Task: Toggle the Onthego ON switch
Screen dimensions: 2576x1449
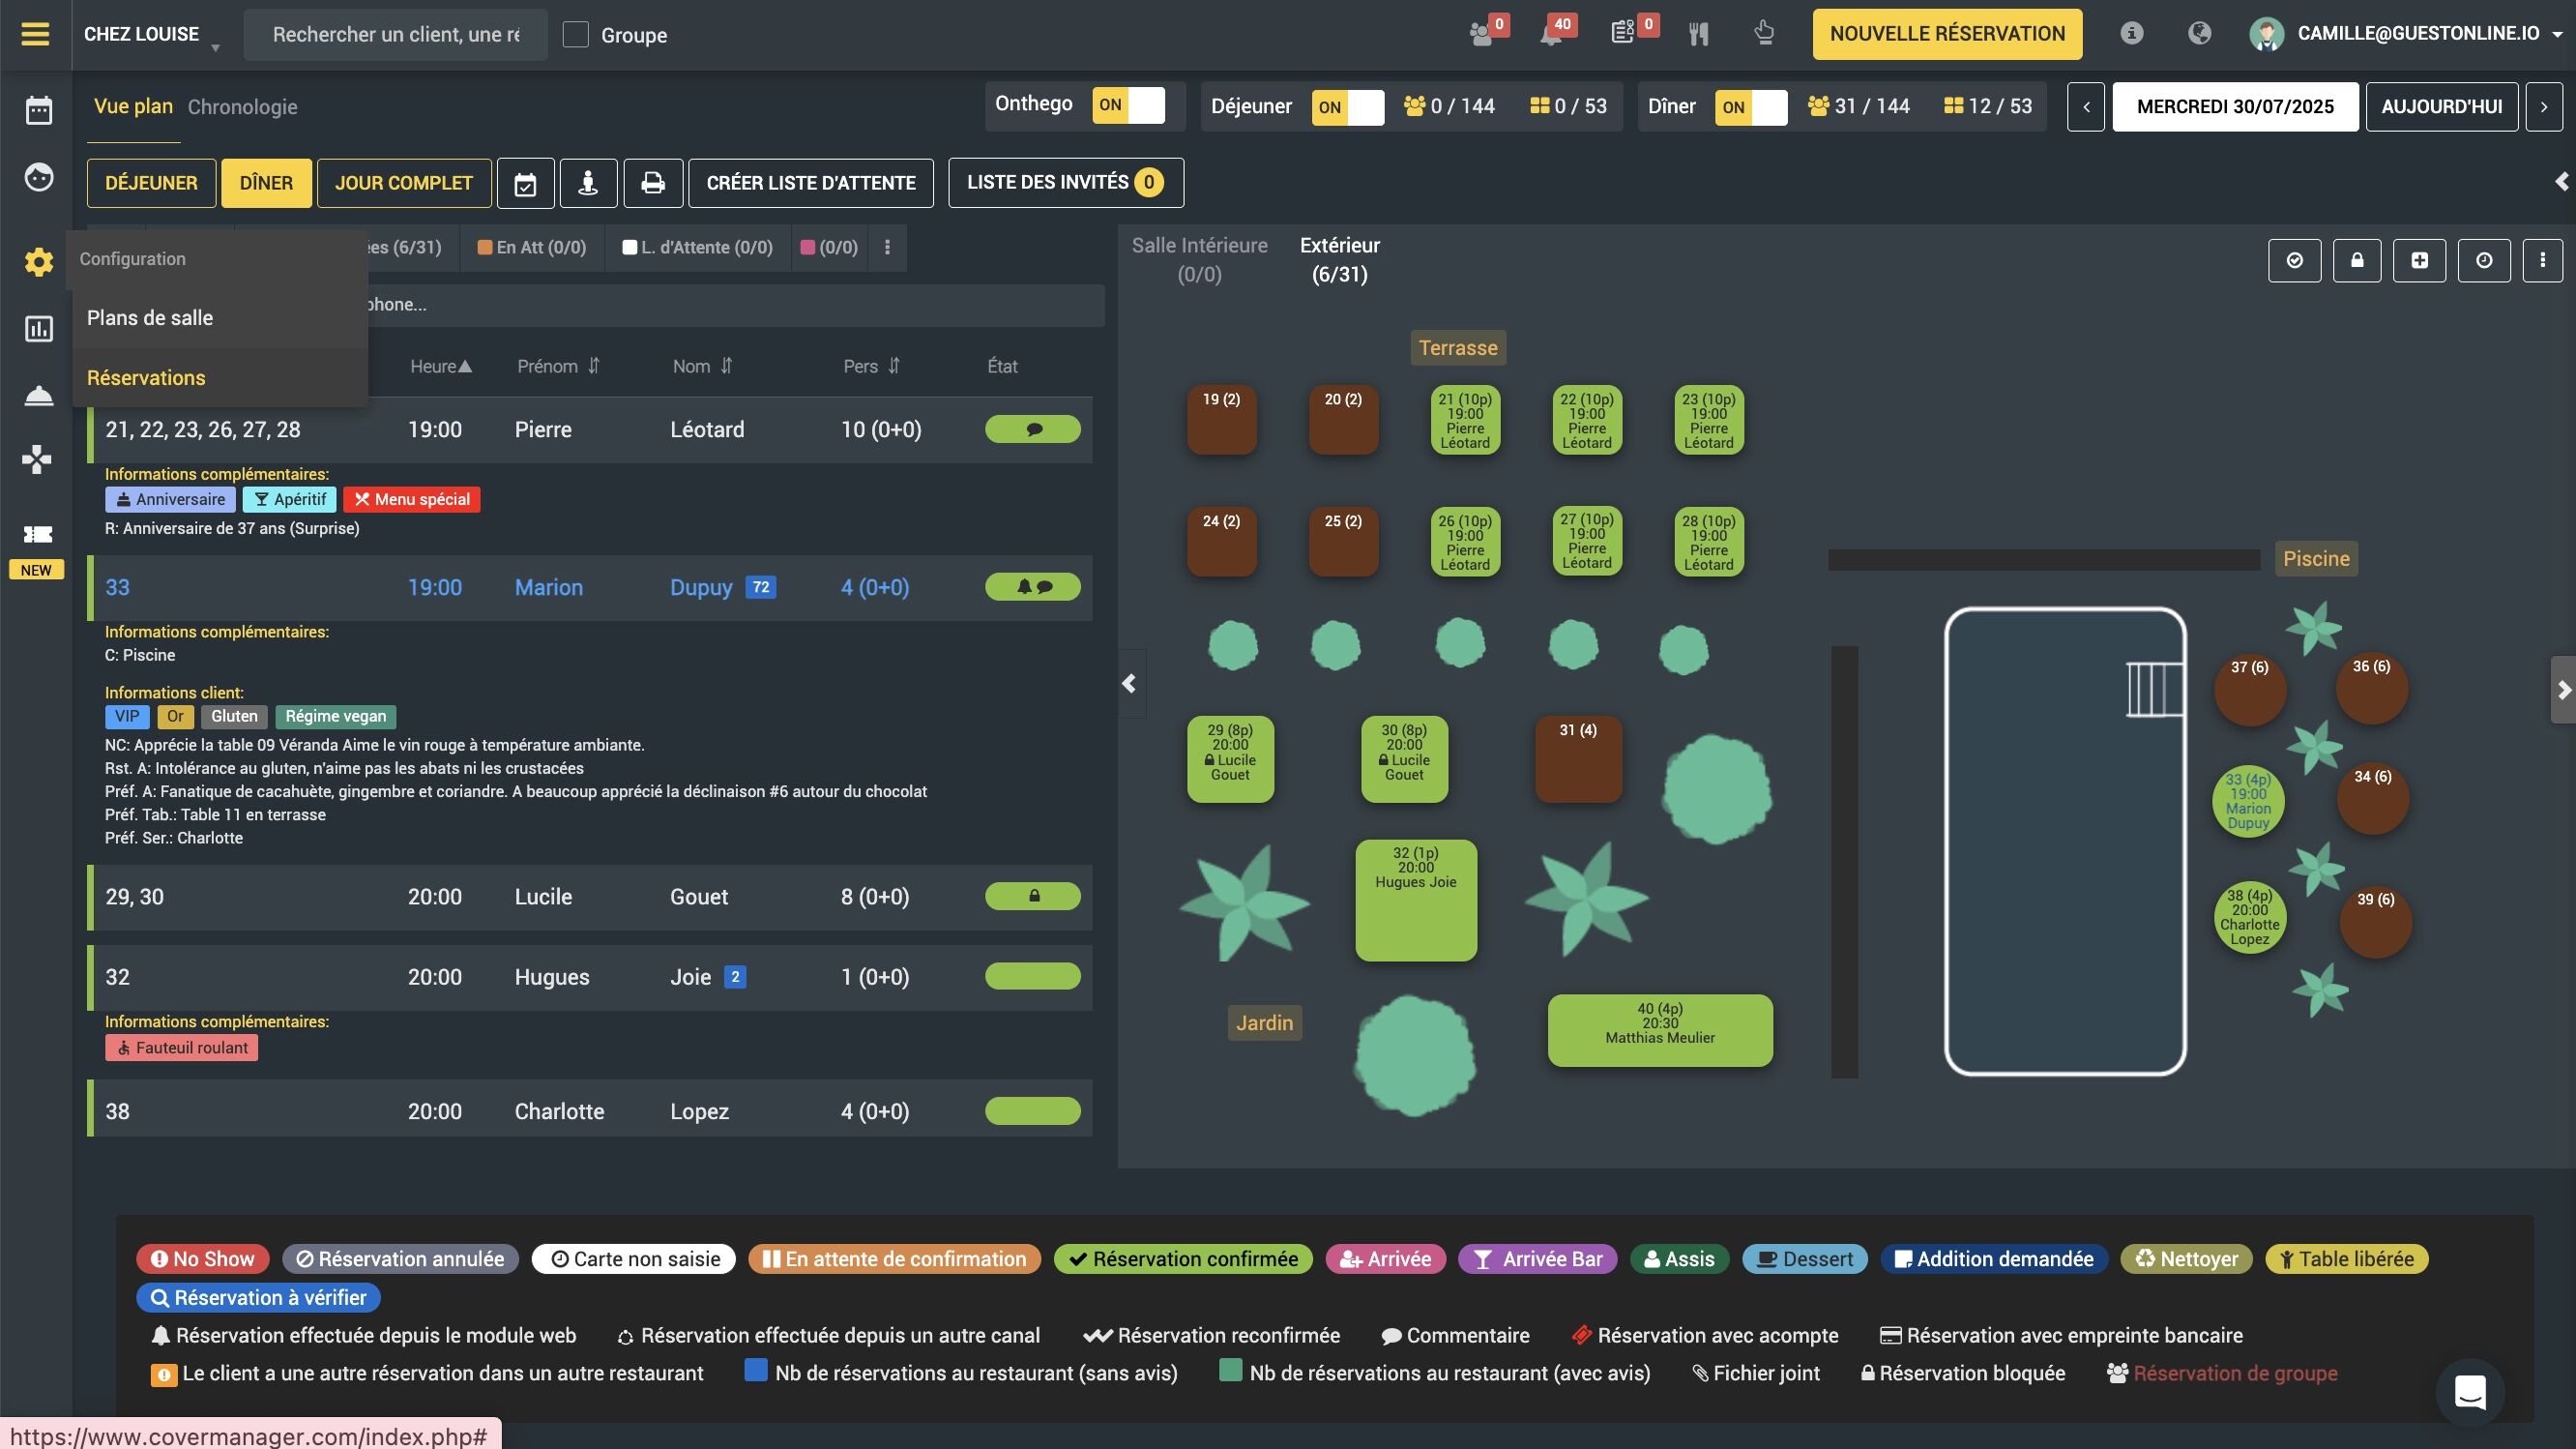Action: [1128, 105]
